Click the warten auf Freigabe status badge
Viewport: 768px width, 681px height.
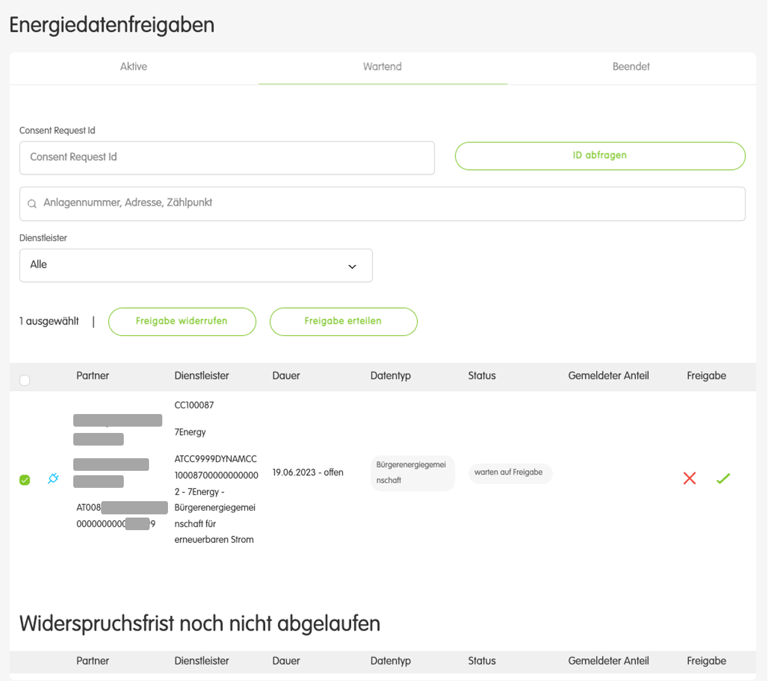coord(510,473)
